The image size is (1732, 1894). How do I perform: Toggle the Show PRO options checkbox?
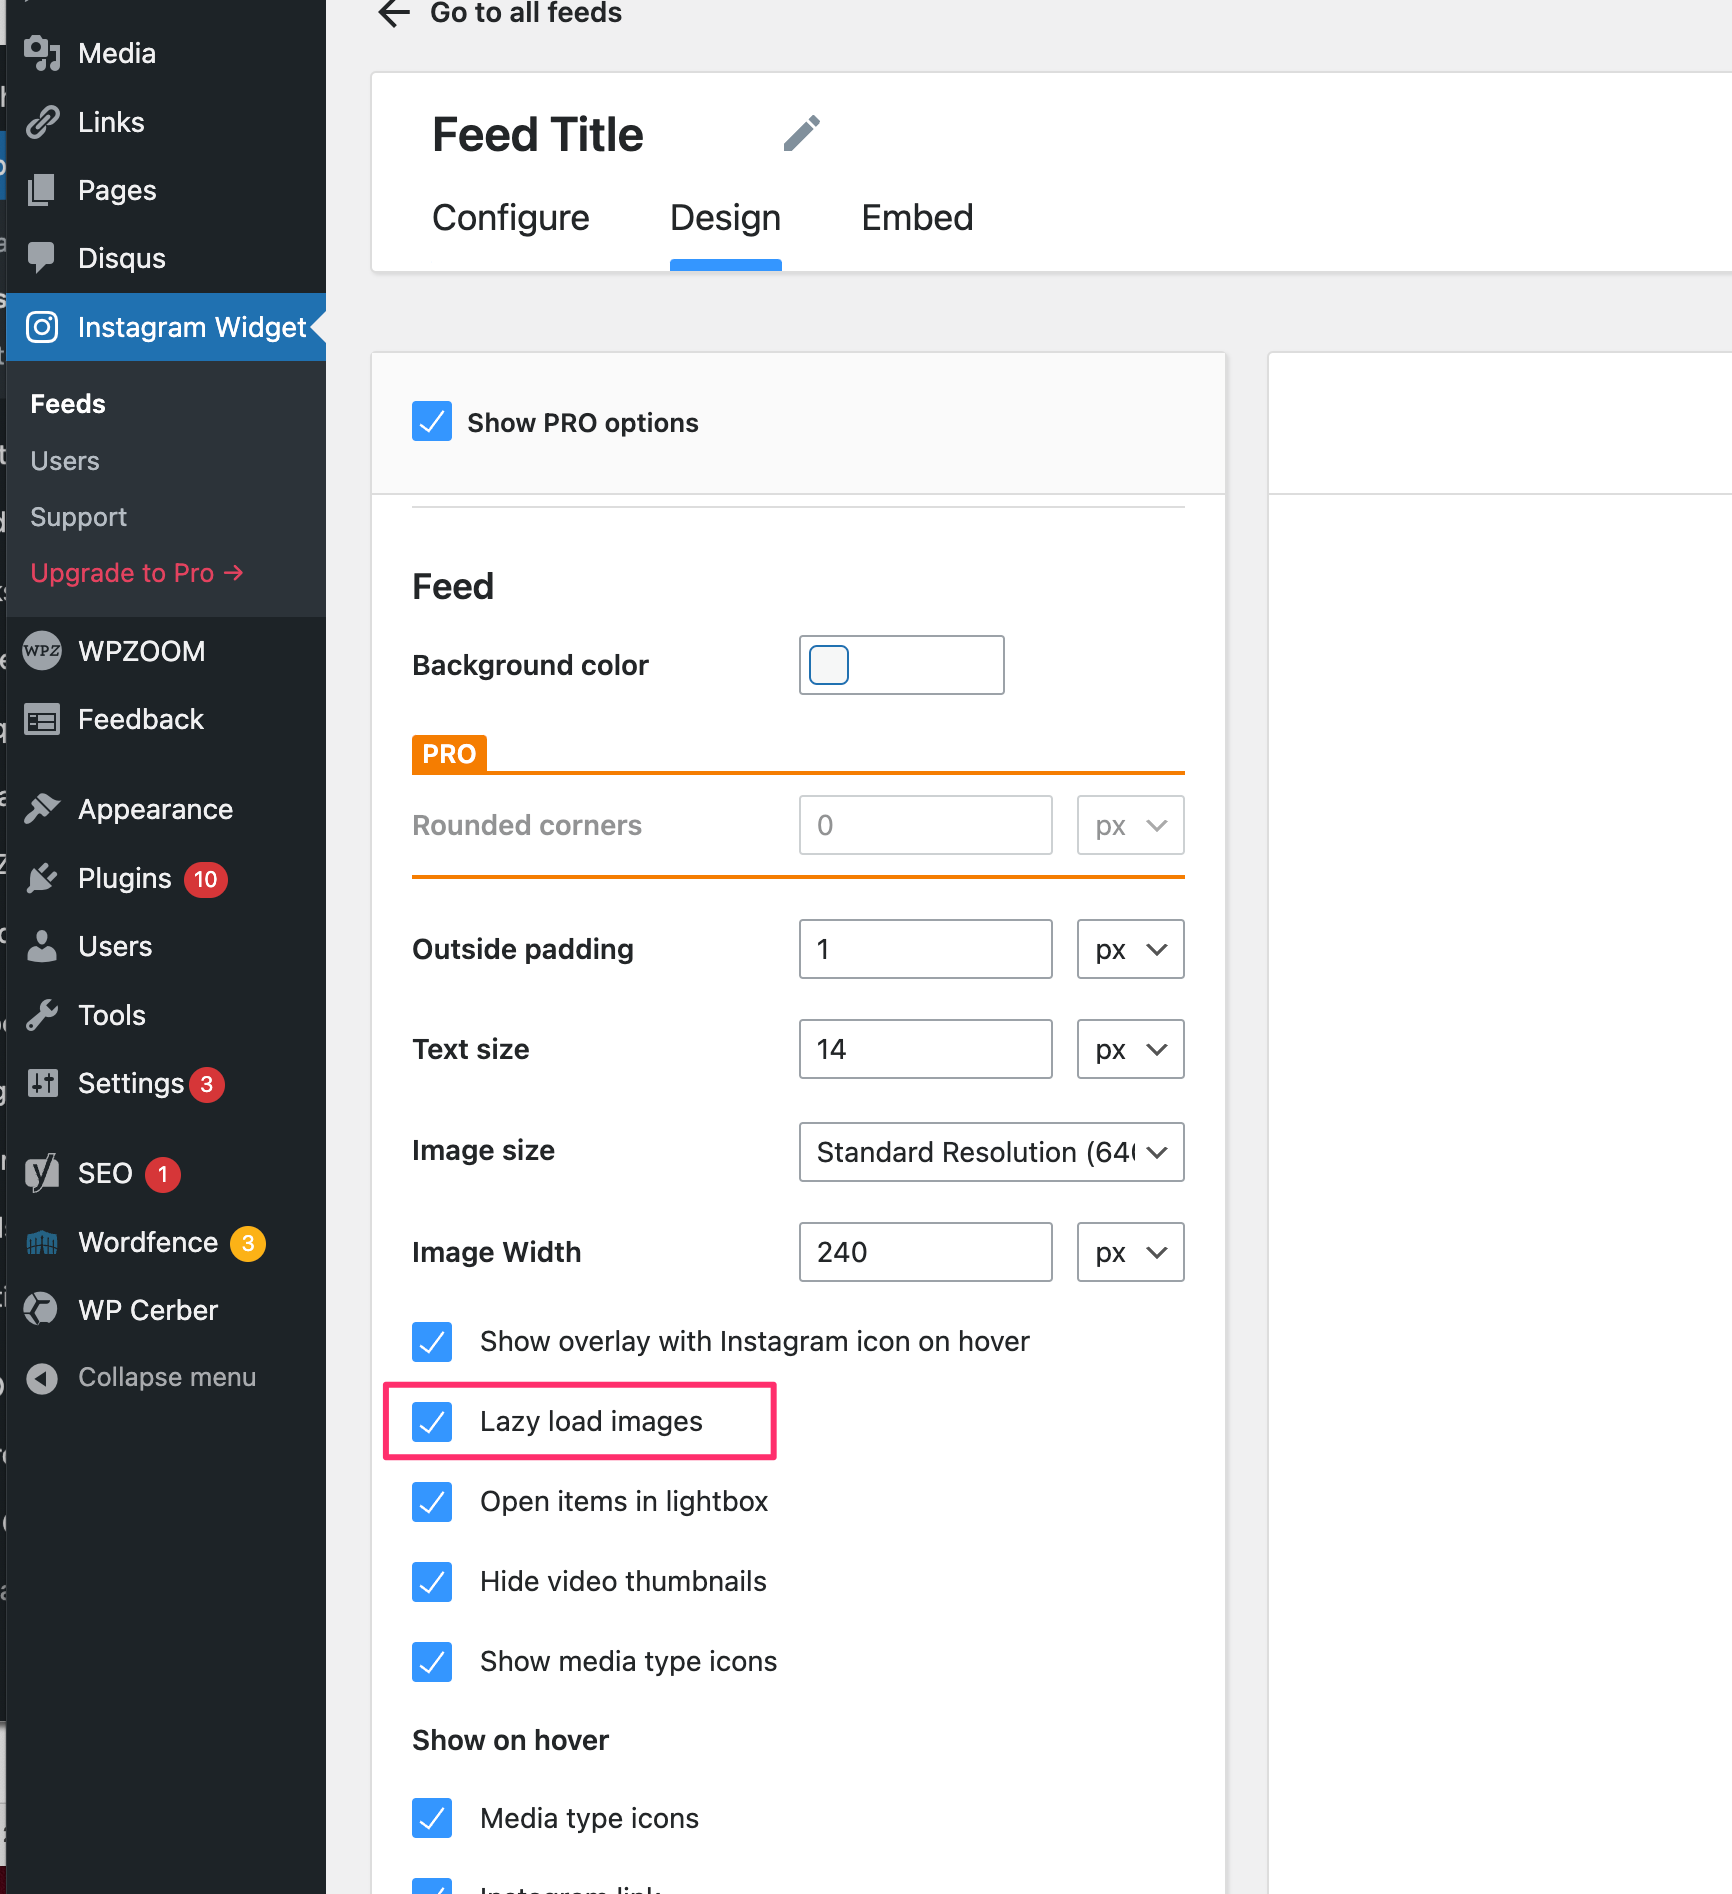pyautogui.click(x=432, y=422)
